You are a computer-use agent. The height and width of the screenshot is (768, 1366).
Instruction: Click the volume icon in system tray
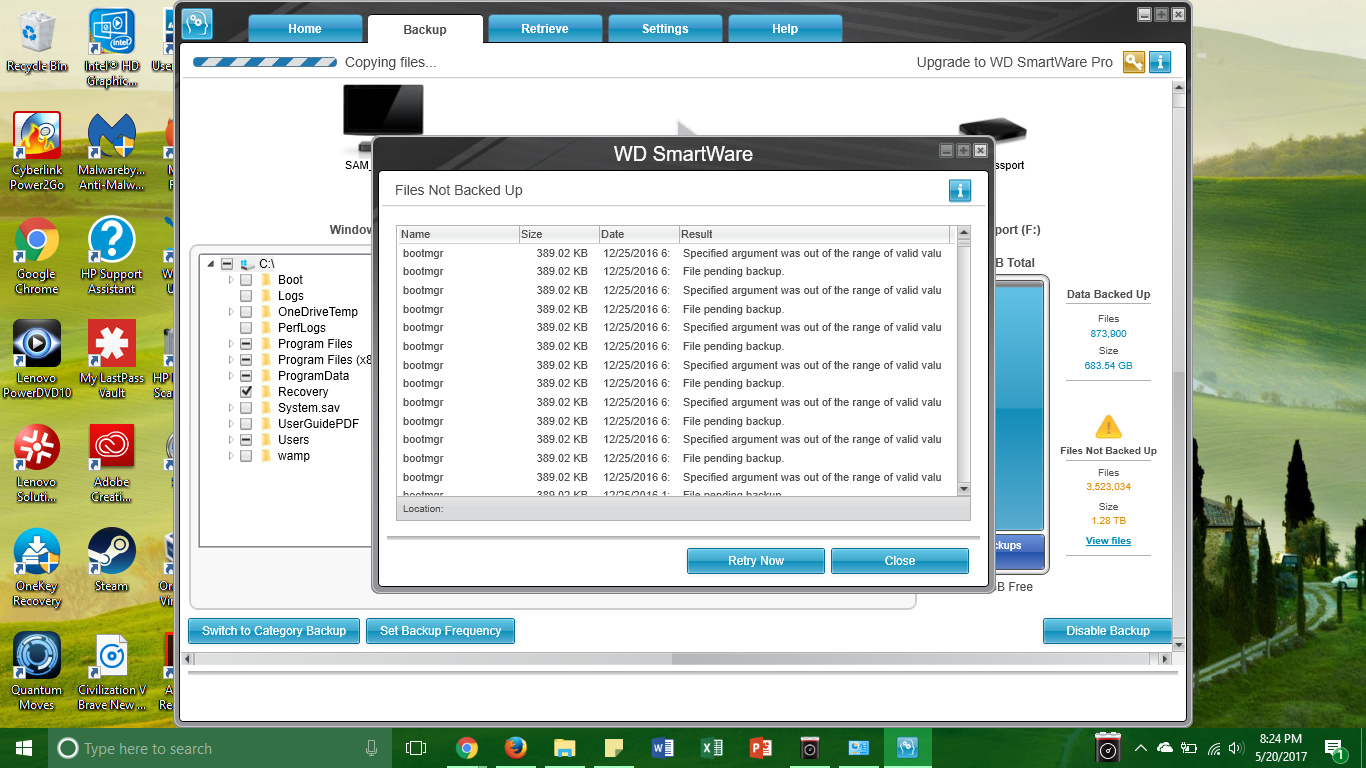(x=1237, y=748)
